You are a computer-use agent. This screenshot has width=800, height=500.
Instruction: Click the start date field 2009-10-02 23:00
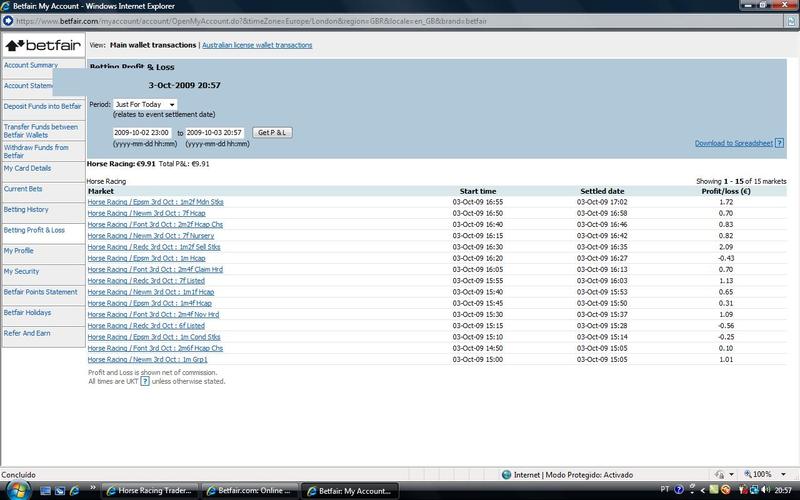point(142,133)
